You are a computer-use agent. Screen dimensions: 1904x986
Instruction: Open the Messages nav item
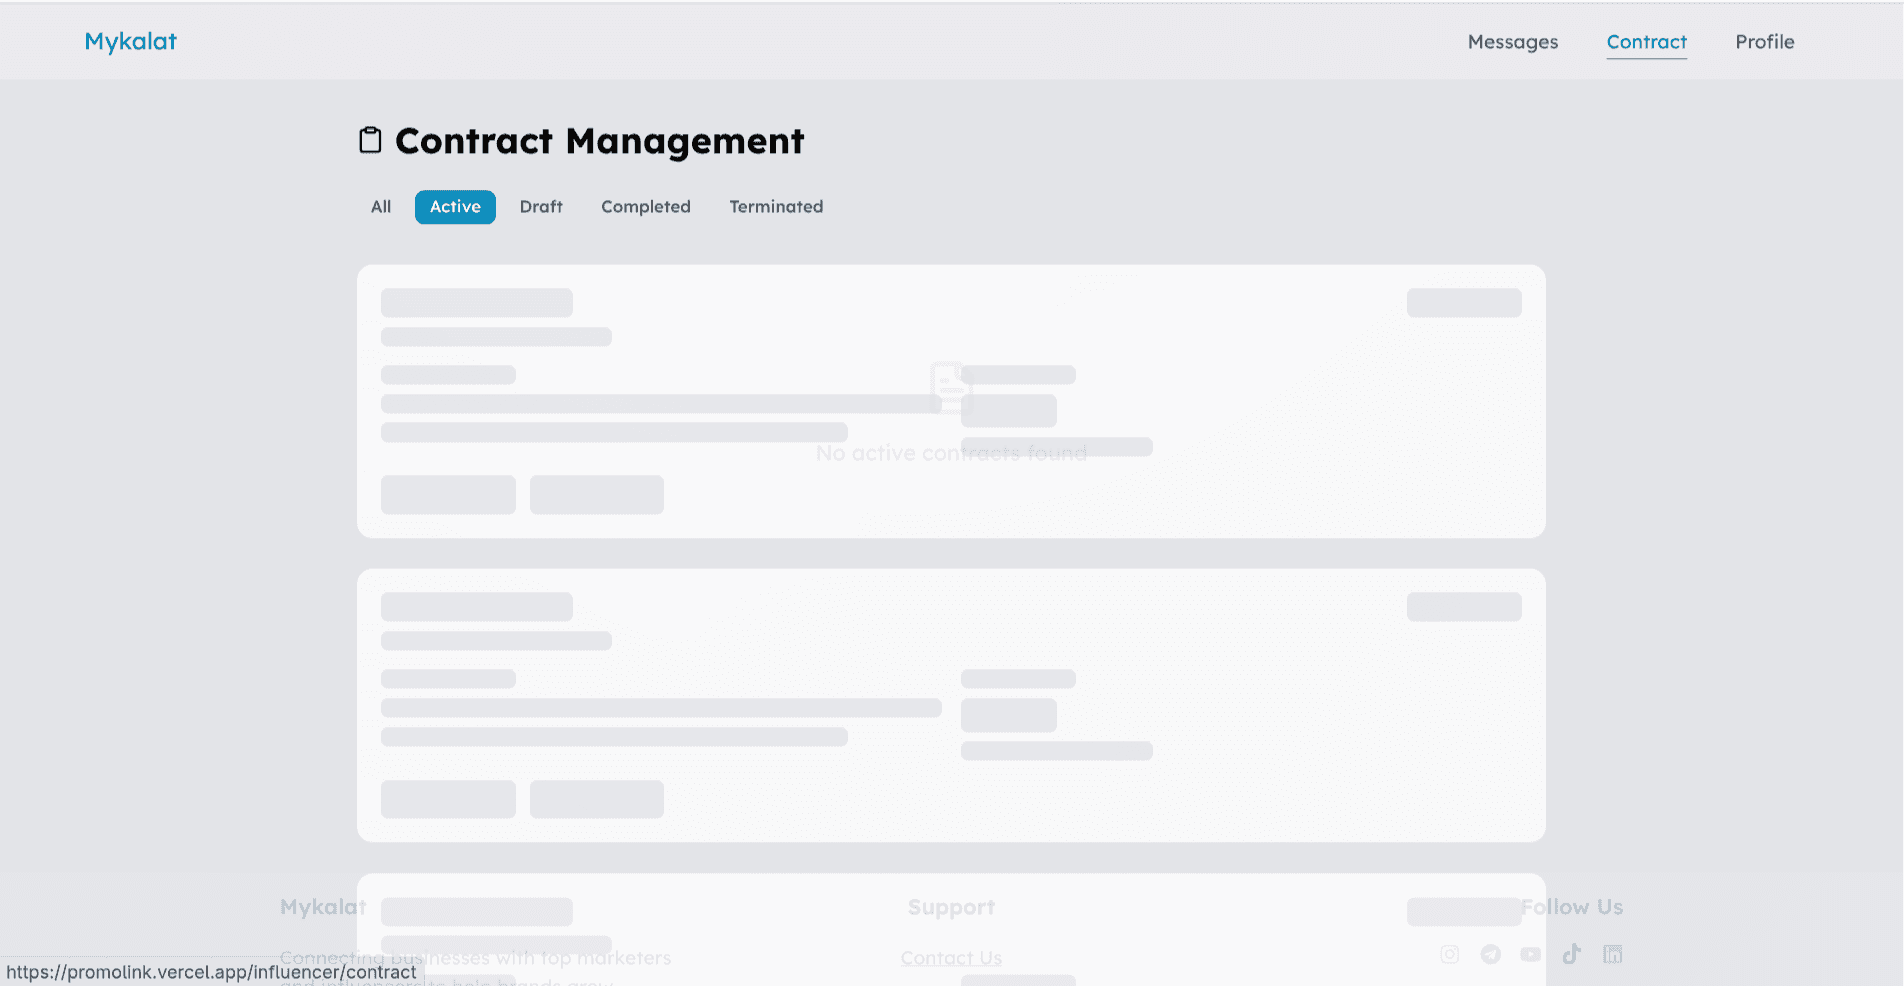(x=1512, y=42)
